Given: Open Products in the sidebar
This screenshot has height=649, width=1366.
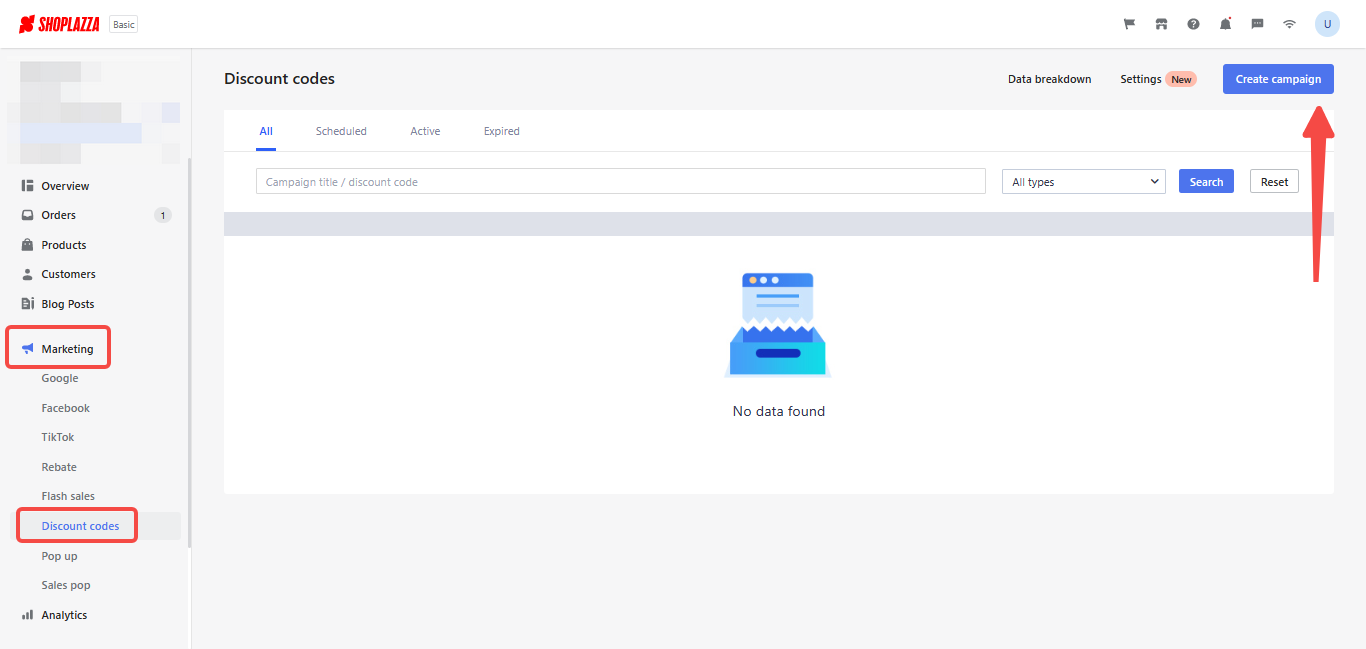Looking at the screenshot, I should point(64,245).
